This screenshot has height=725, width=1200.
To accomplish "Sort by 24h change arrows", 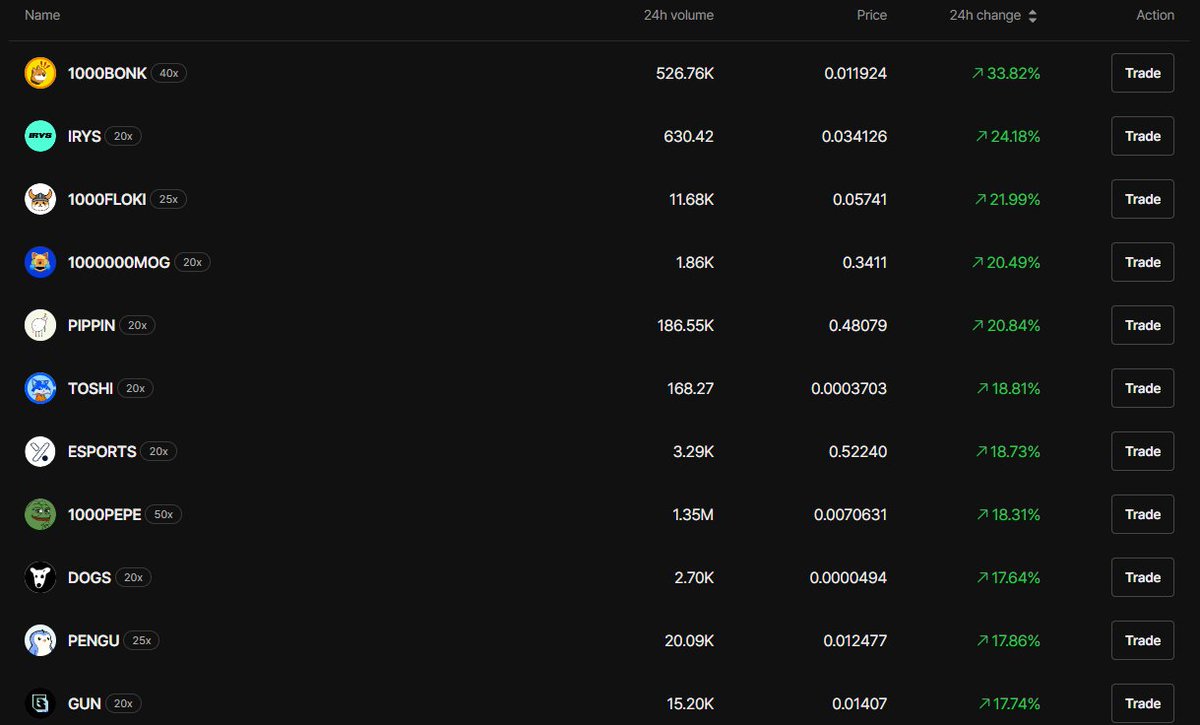I will [x=1033, y=16].
